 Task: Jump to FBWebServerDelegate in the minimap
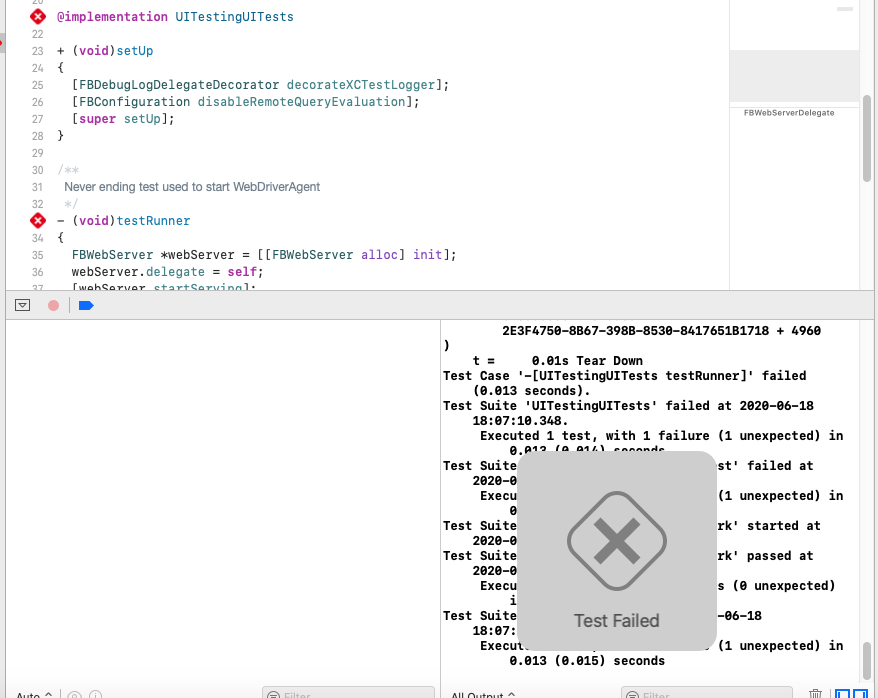789,113
